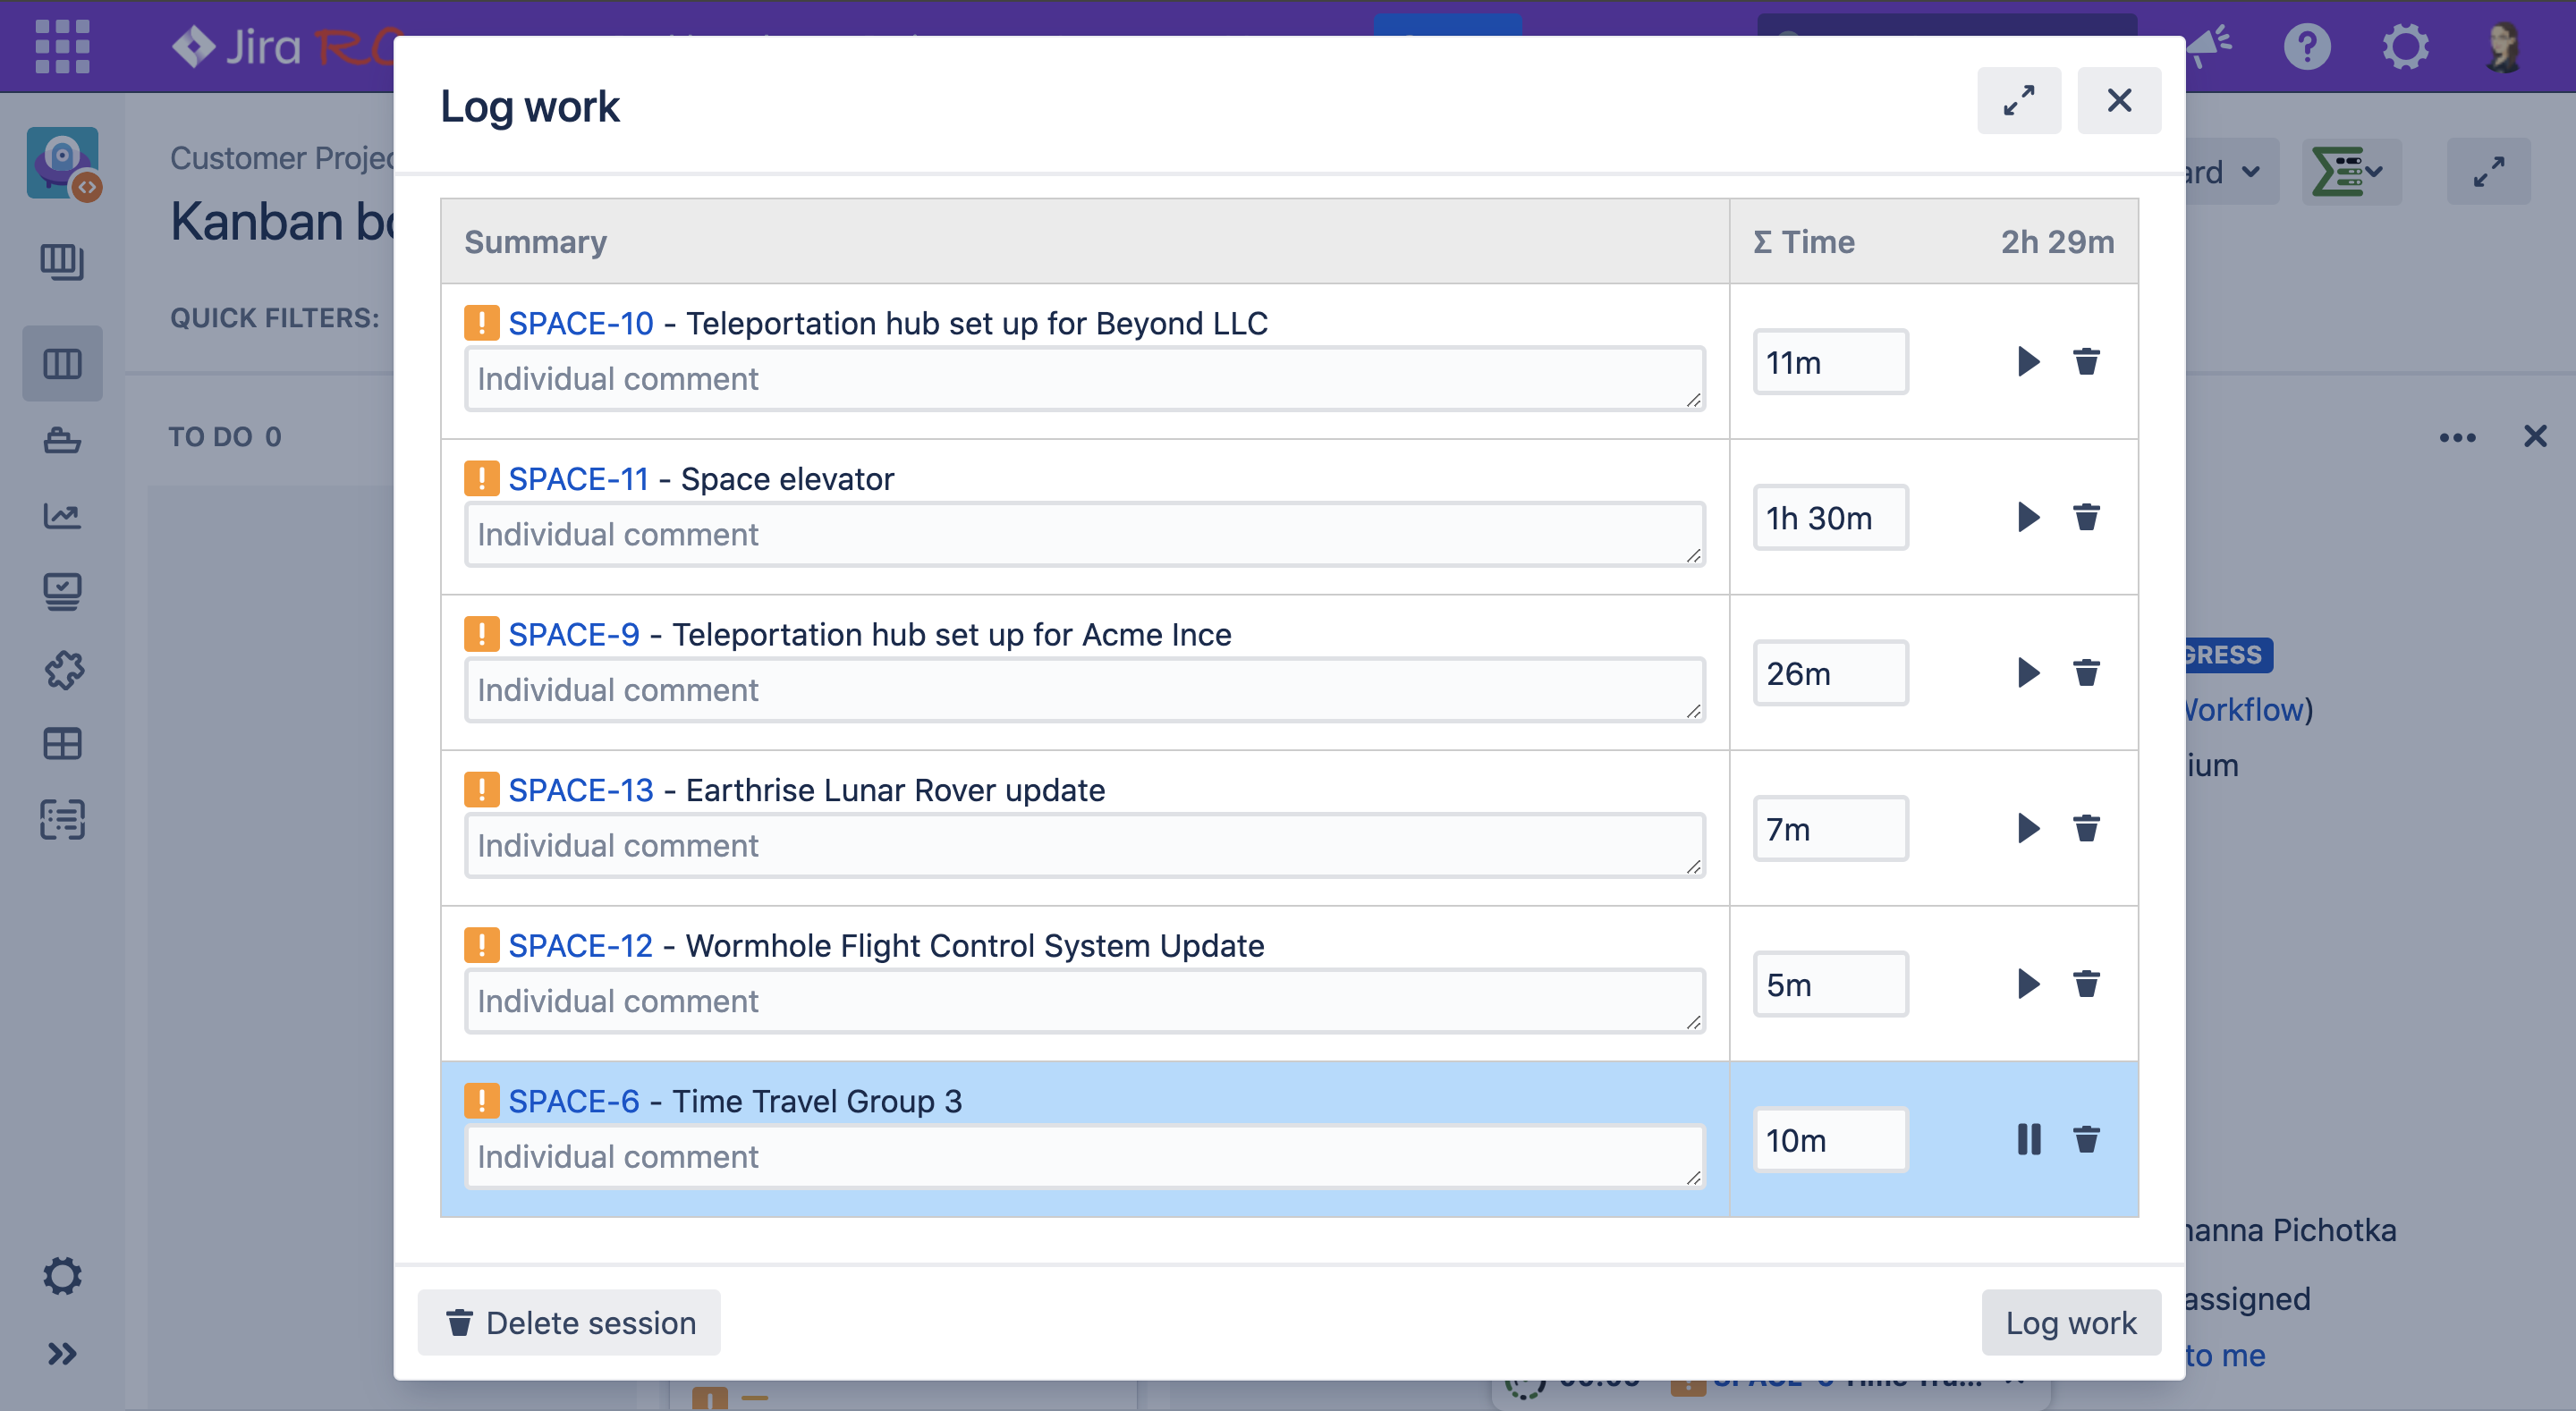Screen dimensions: 2576x1411
Task: Open the three-dot more options menu
Action: [2460, 437]
